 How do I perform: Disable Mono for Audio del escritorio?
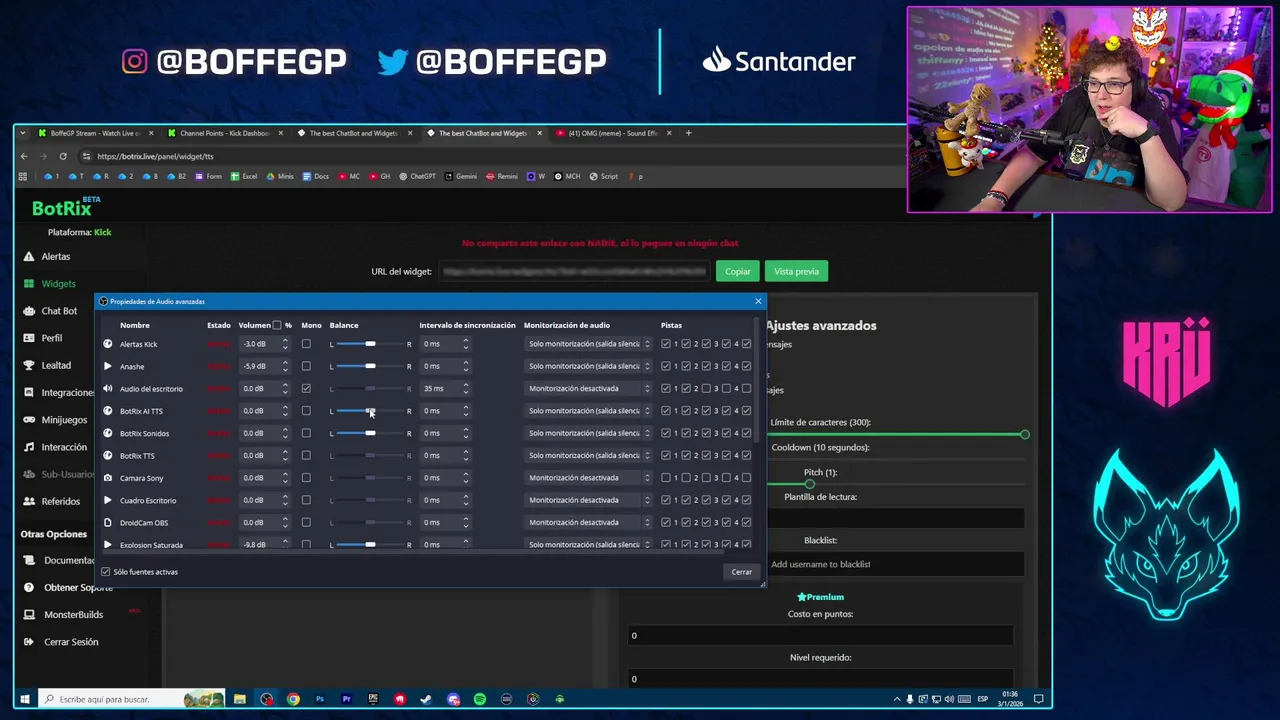pyautogui.click(x=306, y=388)
